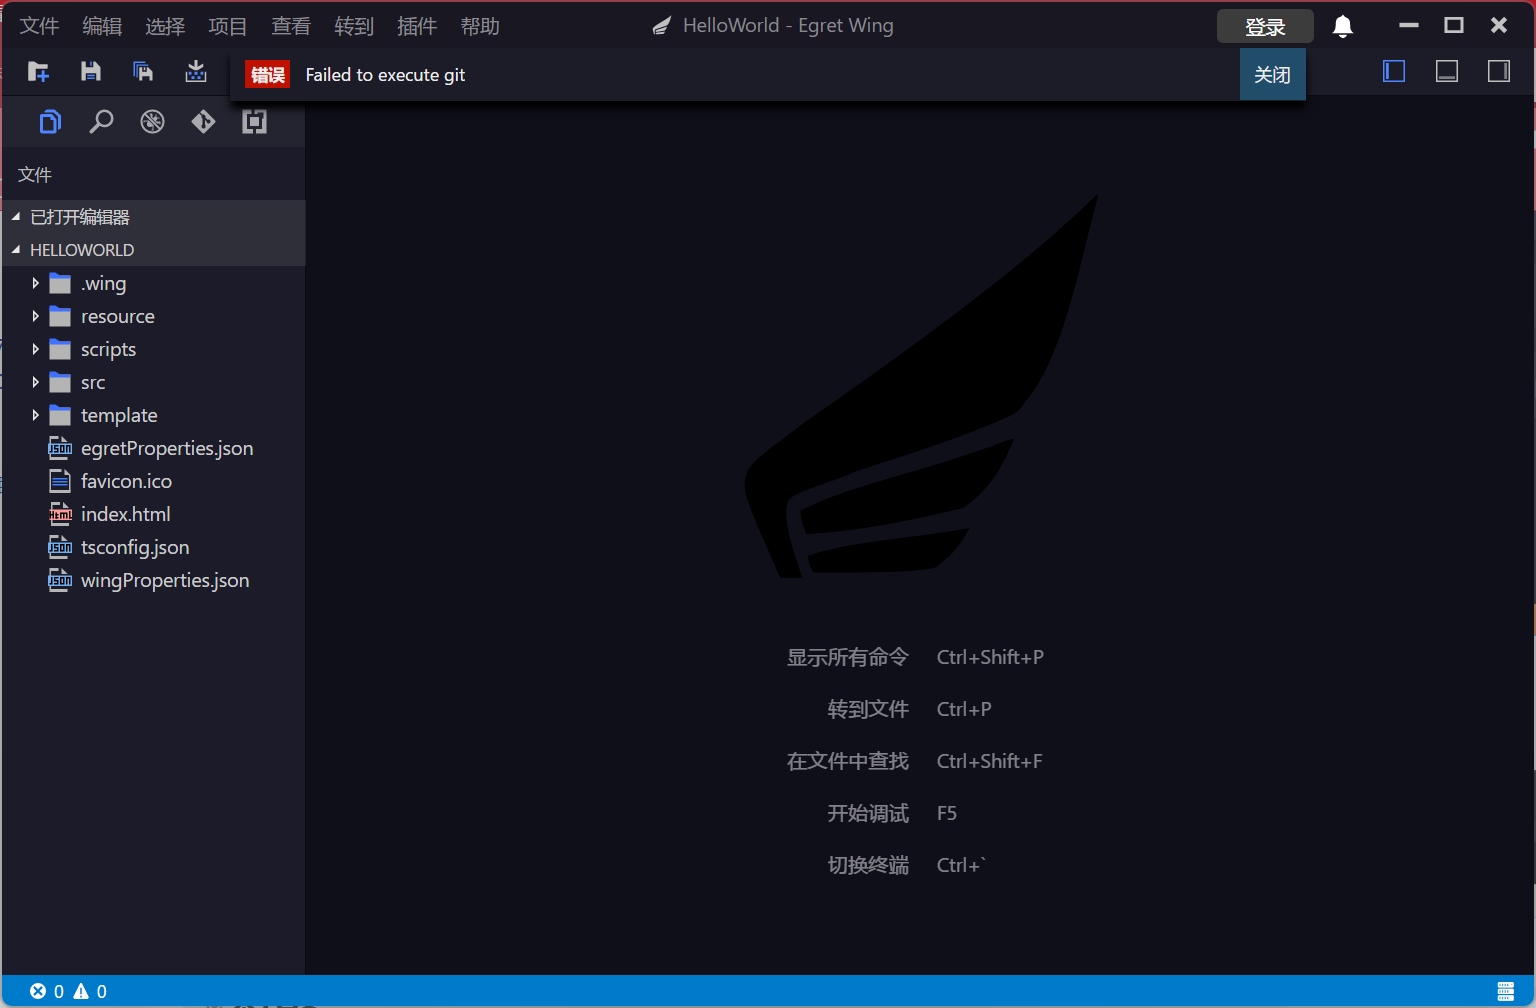Click the new project folder toolbar icon
This screenshot has height=1008, width=1536.
point(39,72)
